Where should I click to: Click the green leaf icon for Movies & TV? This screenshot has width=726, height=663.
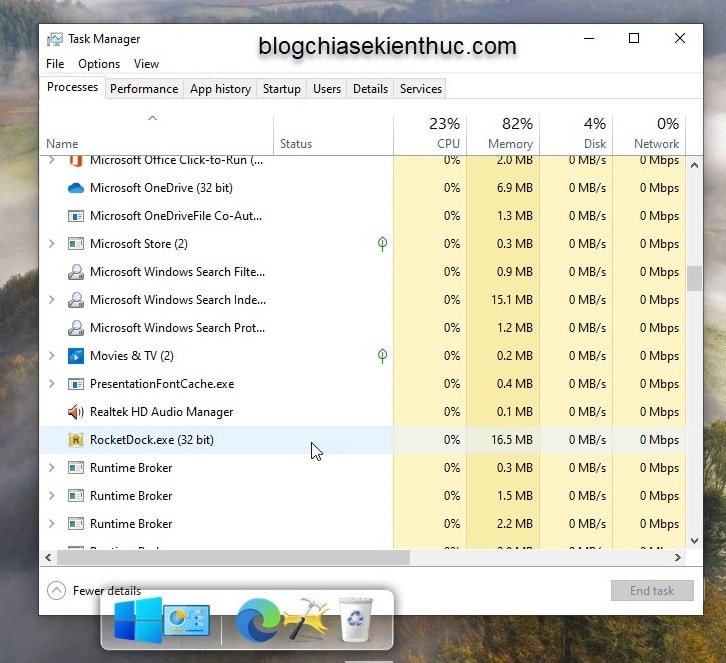[382, 356]
